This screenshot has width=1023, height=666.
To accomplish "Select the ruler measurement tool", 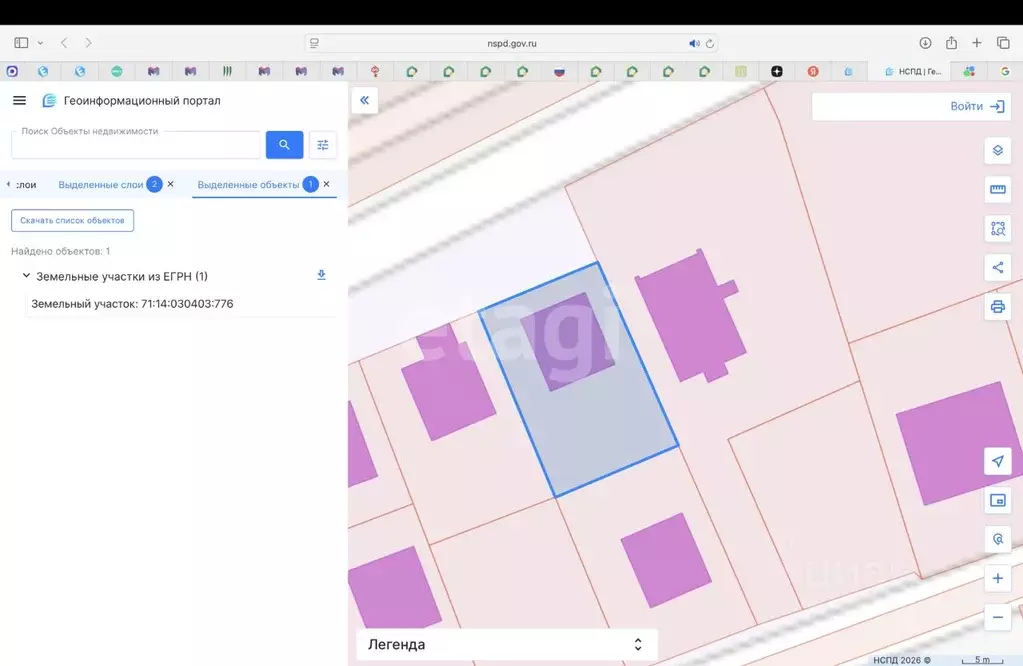I will [x=998, y=190].
